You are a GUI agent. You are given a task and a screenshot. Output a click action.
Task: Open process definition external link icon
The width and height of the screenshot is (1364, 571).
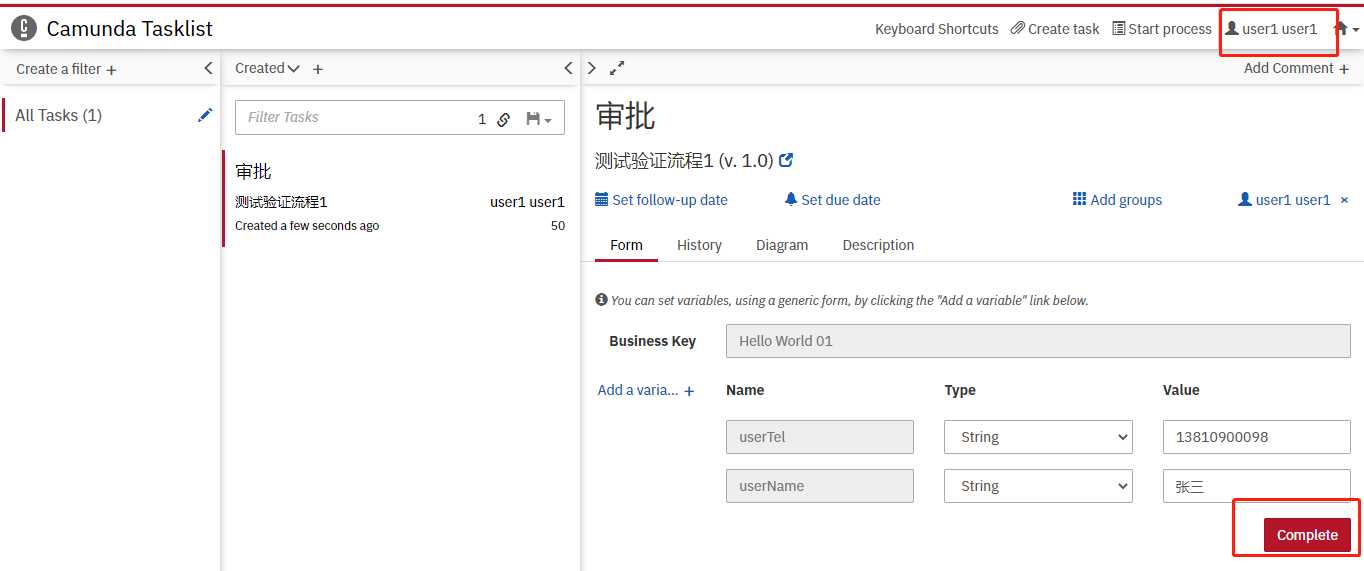coord(786,160)
